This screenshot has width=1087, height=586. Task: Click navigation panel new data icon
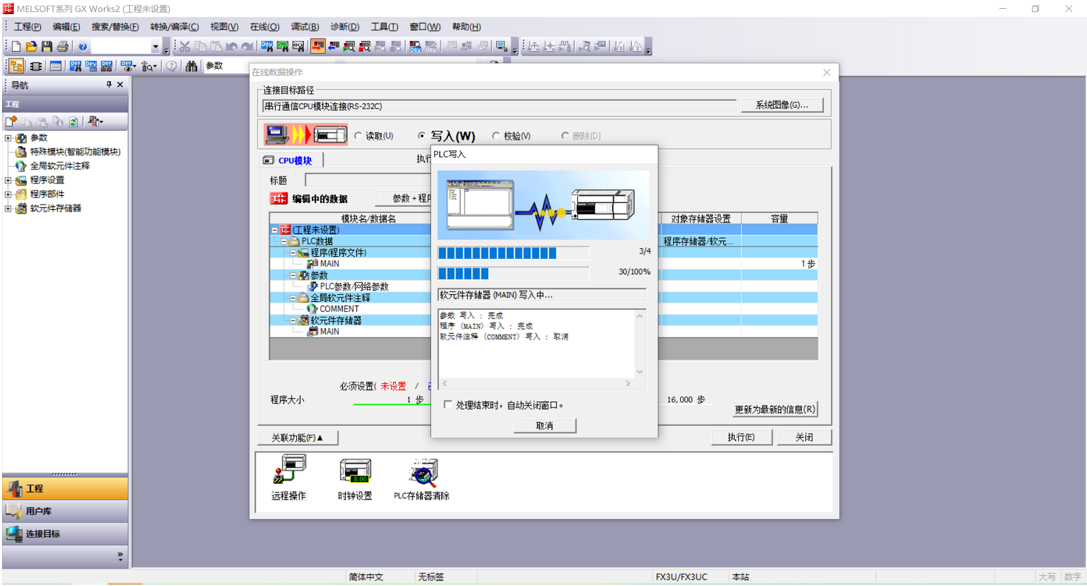click(10, 121)
